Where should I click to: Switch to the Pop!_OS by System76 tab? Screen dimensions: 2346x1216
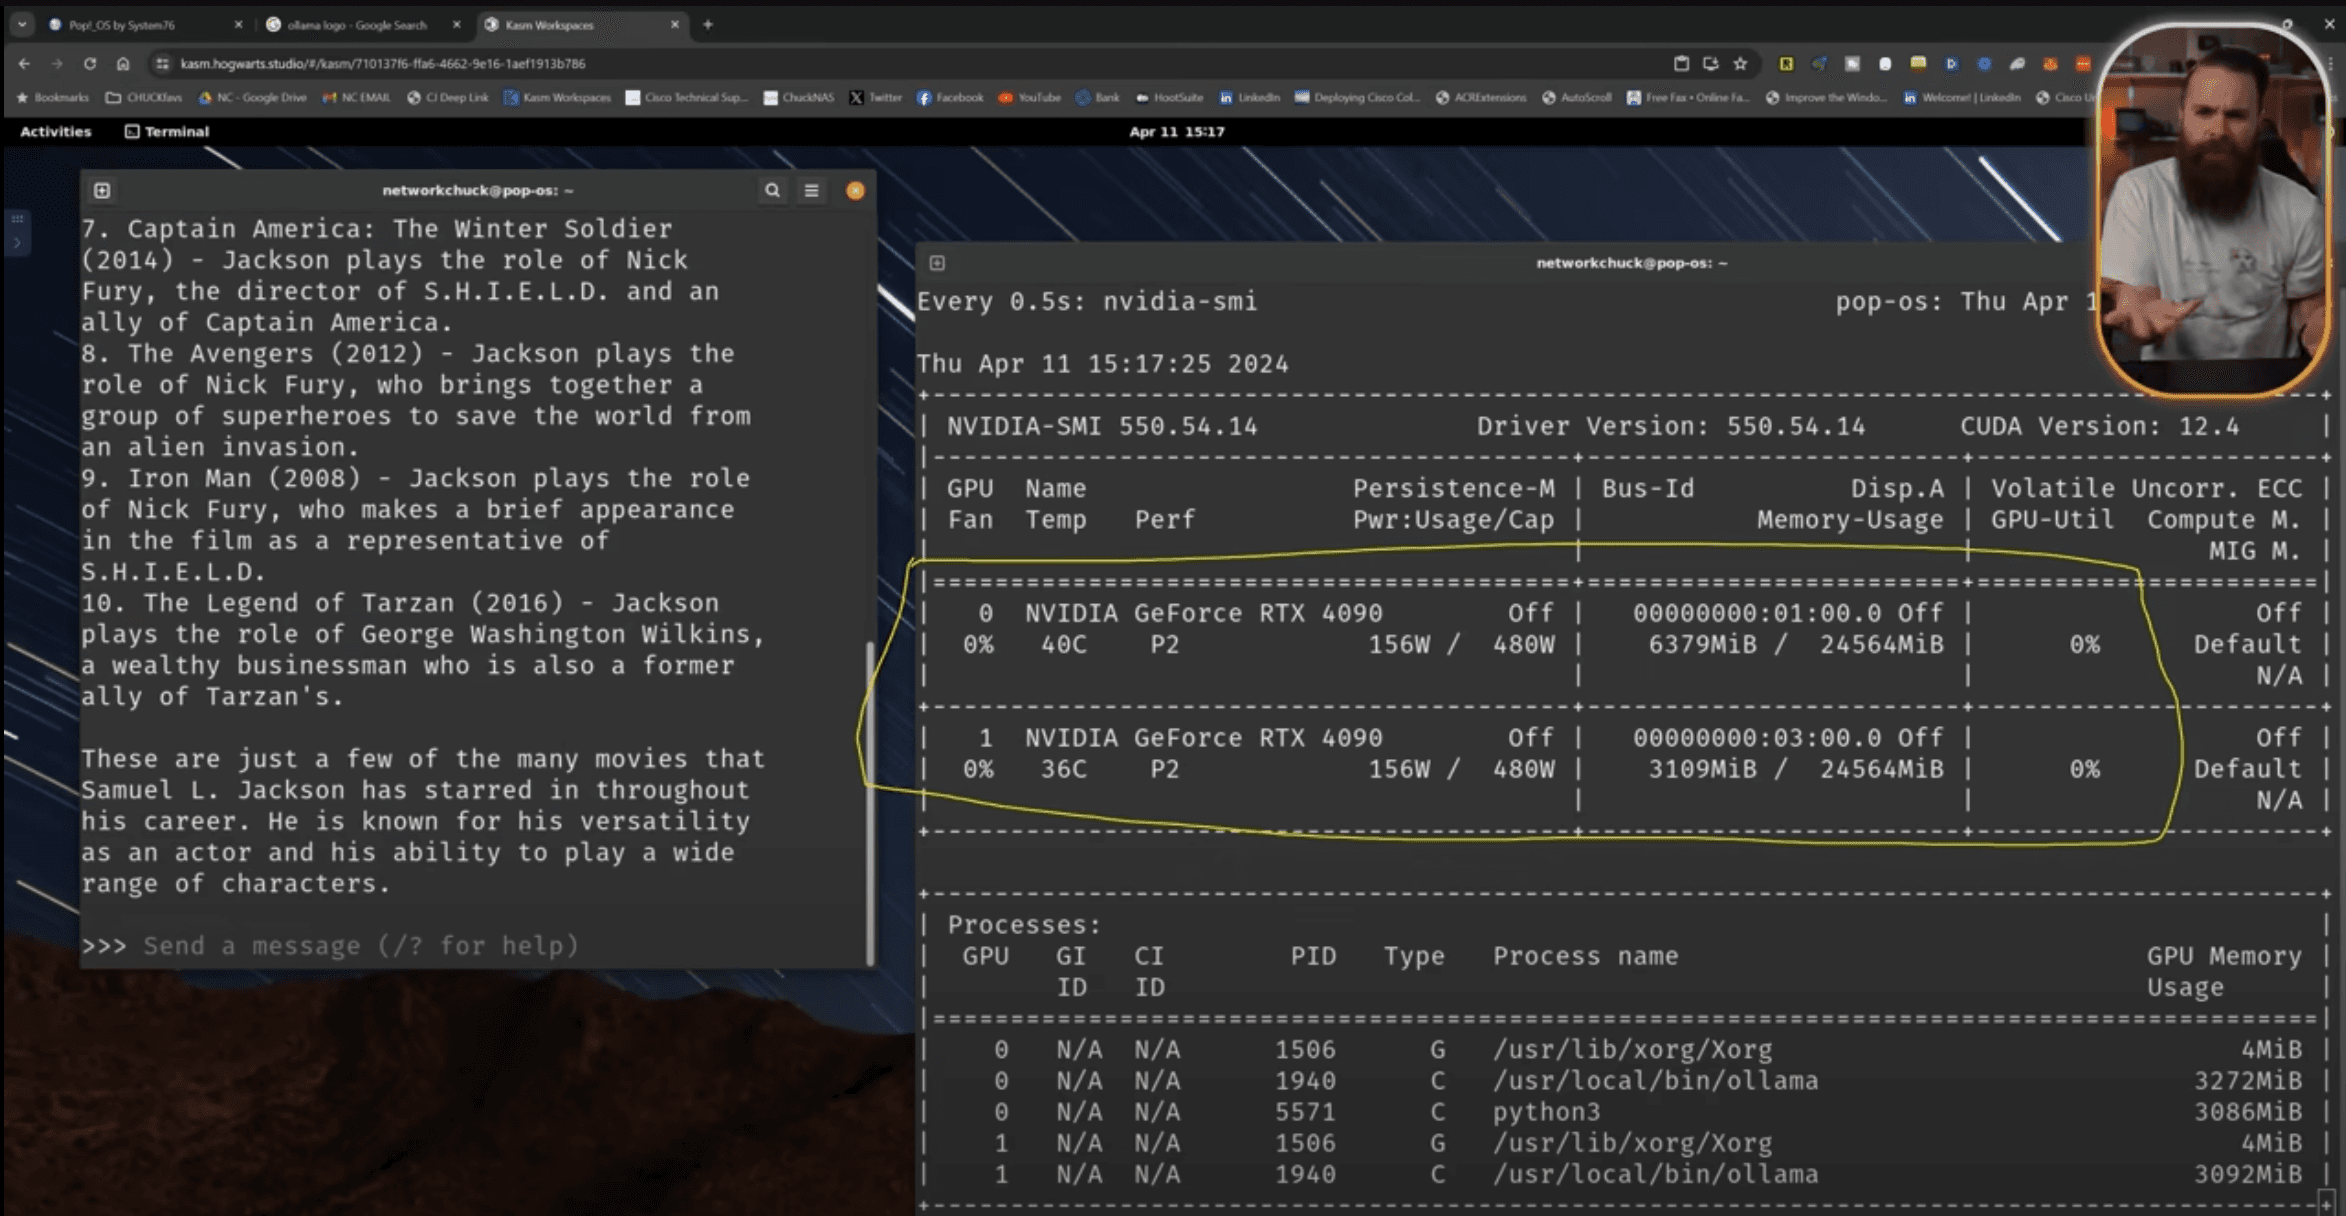(122, 24)
